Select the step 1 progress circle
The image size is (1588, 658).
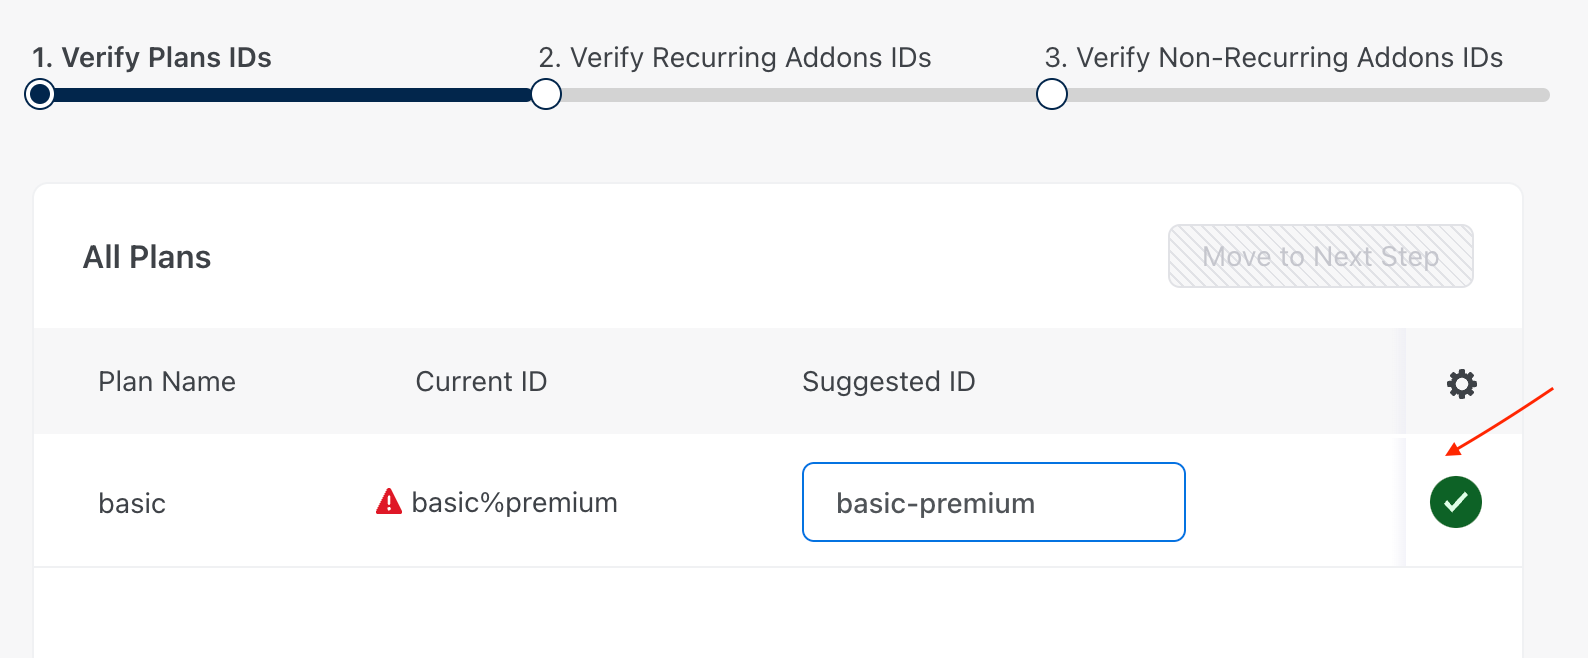tap(40, 95)
